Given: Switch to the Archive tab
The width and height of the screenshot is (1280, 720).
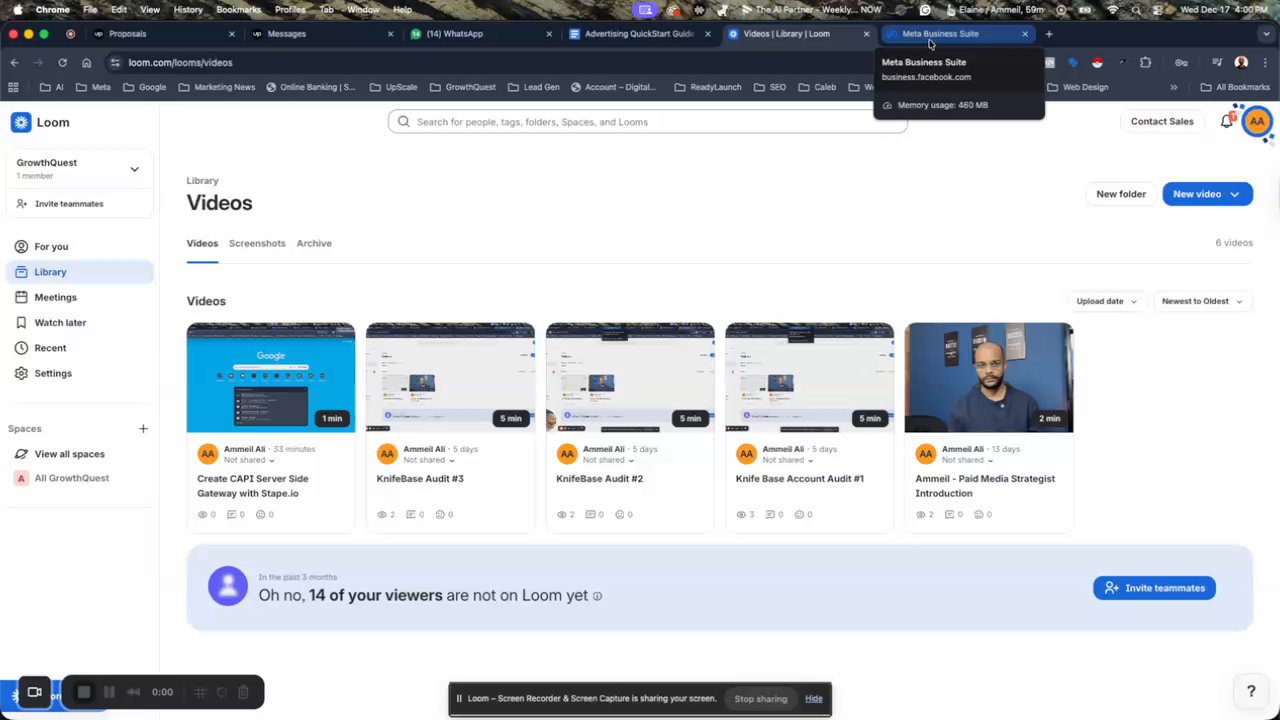Looking at the screenshot, I should pos(314,243).
